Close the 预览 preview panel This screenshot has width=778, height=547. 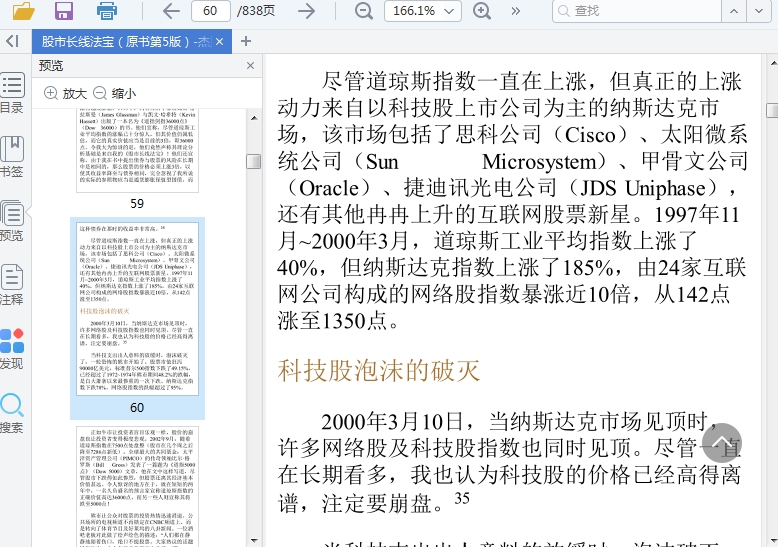tap(251, 66)
